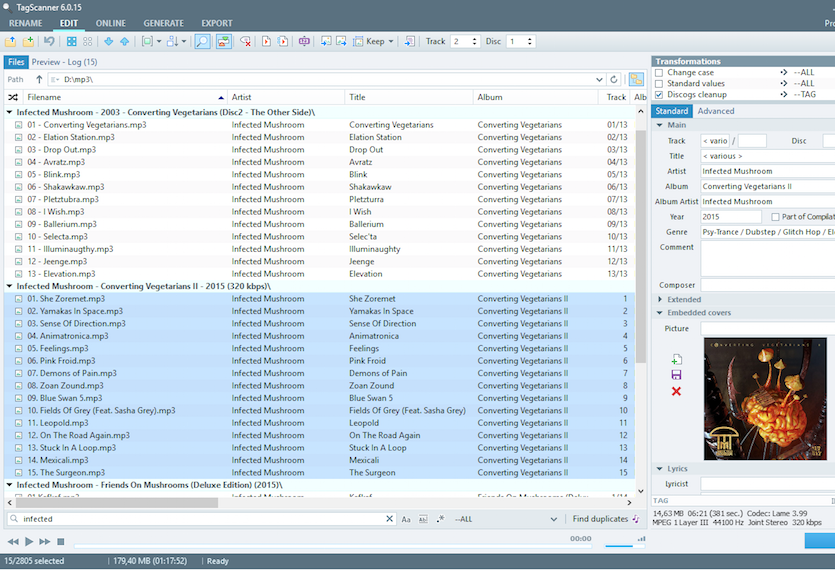Skip forward to next track in player
The width and height of the screenshot is (835, 570).
tap(45, 542)
